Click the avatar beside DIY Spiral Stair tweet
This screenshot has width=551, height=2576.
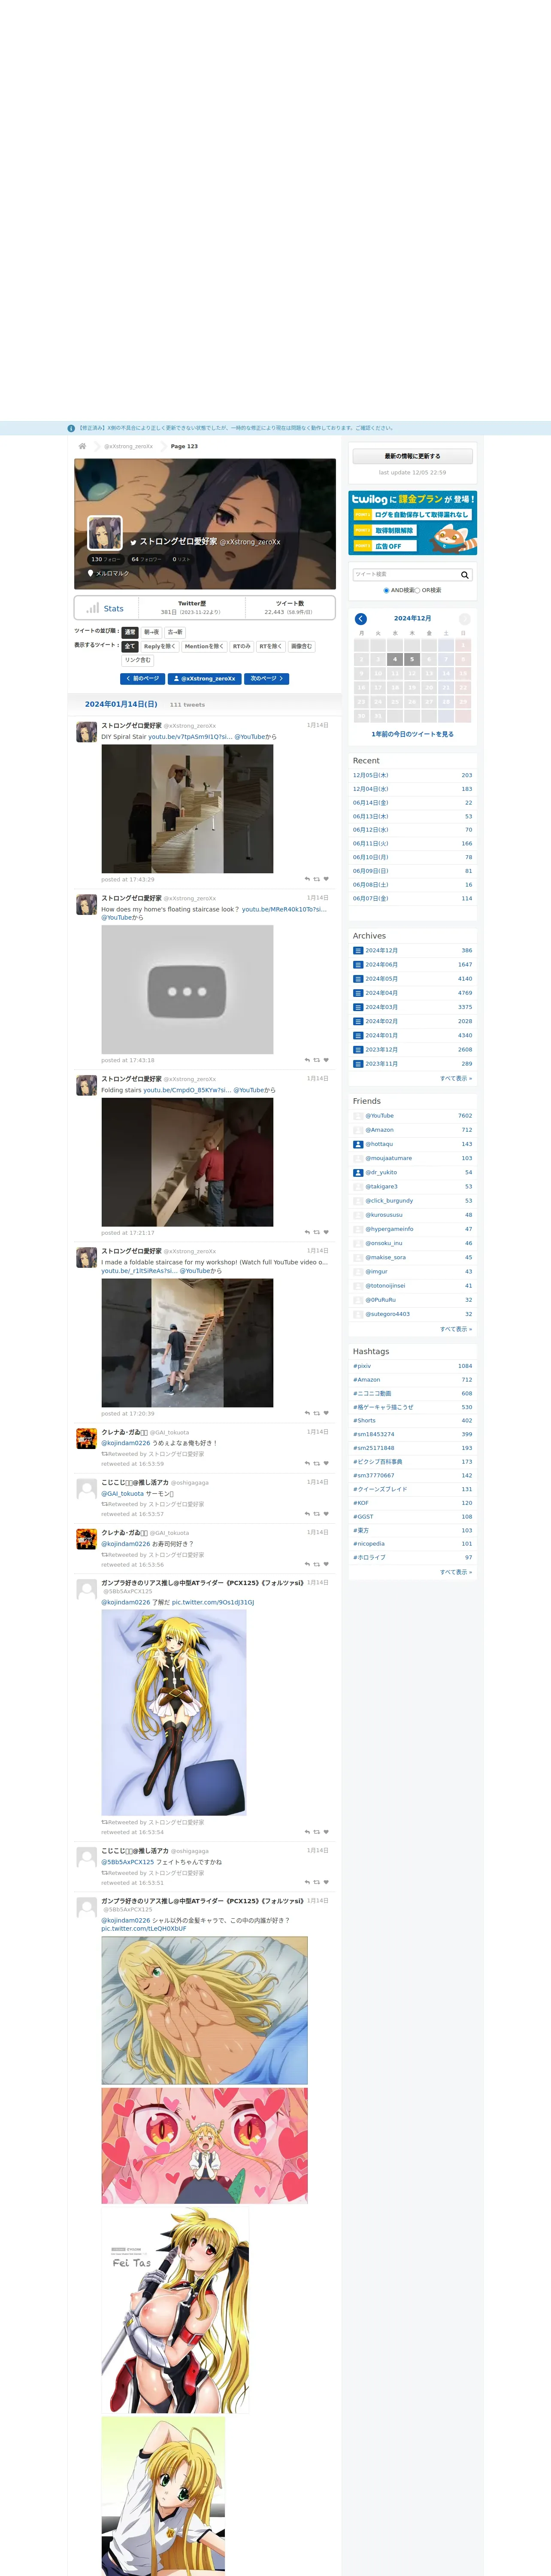pyautogui.click(x=87, y=732)
